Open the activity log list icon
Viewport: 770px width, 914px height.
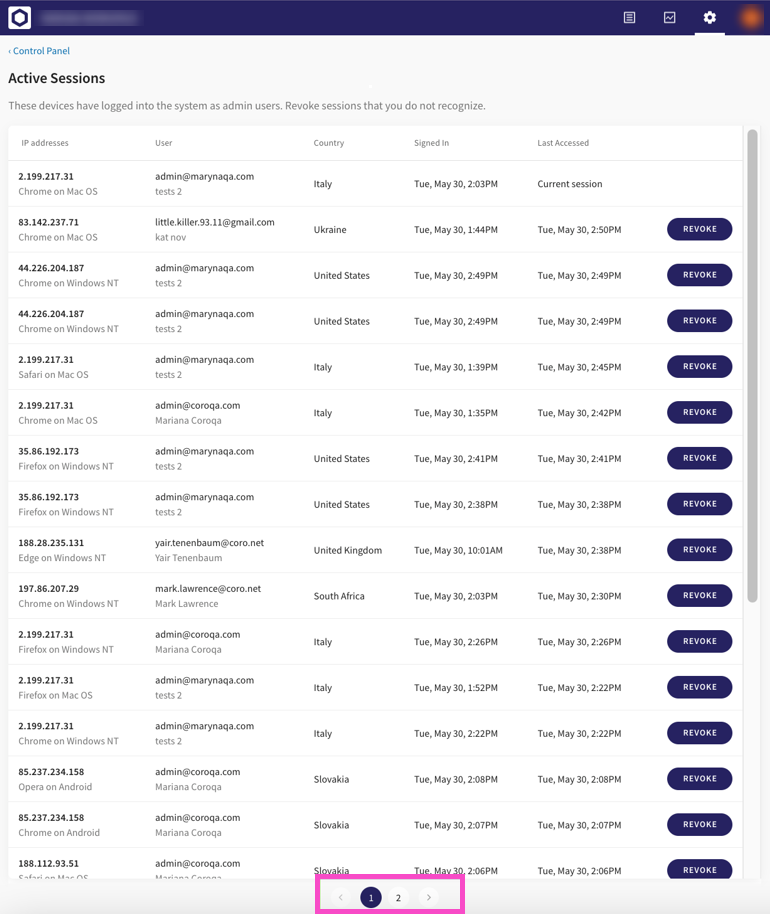pos(629,17)
